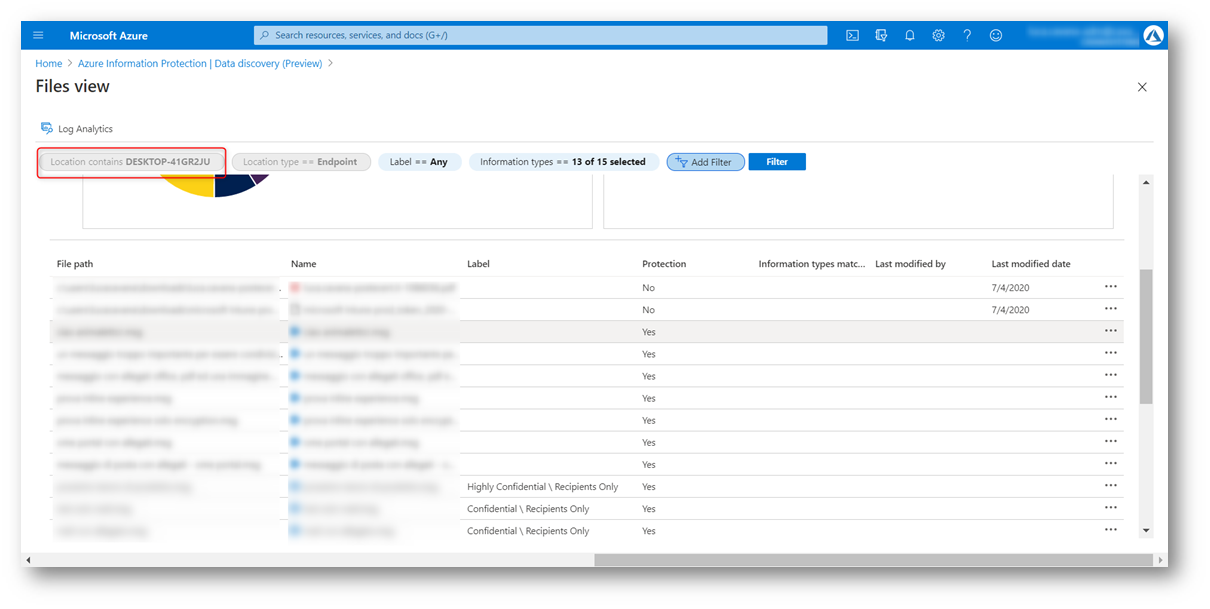This screenshot has width=1210, height=609.
Task: Edit the Location contains DESKTOP-41GR2JU filter
Action: [x=131, y=162]
